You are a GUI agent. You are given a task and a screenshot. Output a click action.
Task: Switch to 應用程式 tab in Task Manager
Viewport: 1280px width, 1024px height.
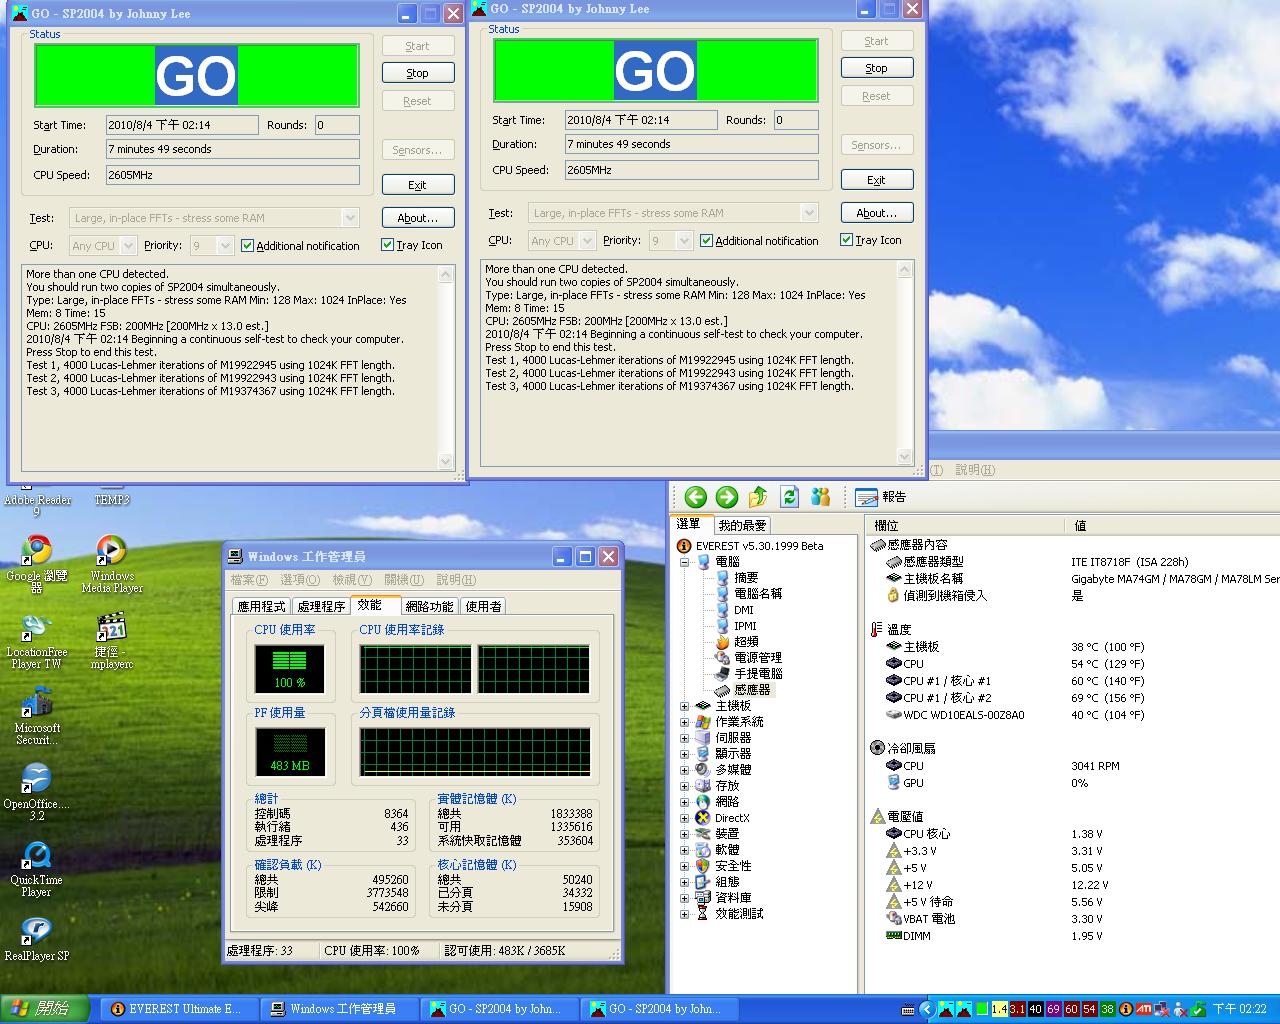tap(261, 607)
